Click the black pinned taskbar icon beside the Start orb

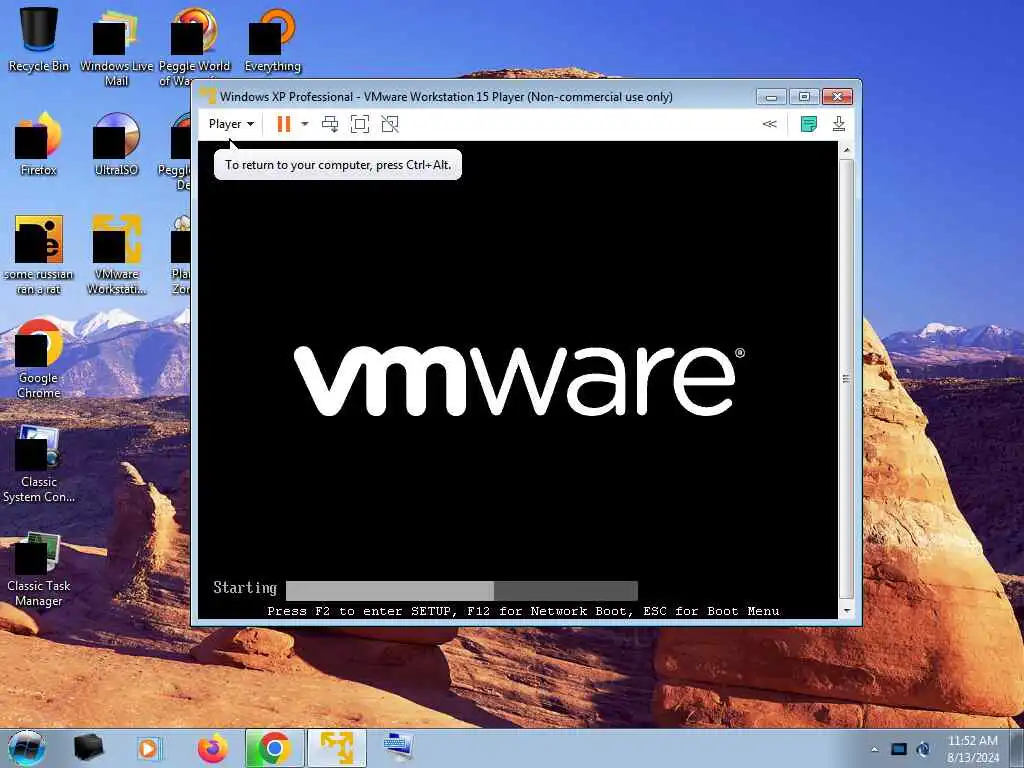[88, 748]
